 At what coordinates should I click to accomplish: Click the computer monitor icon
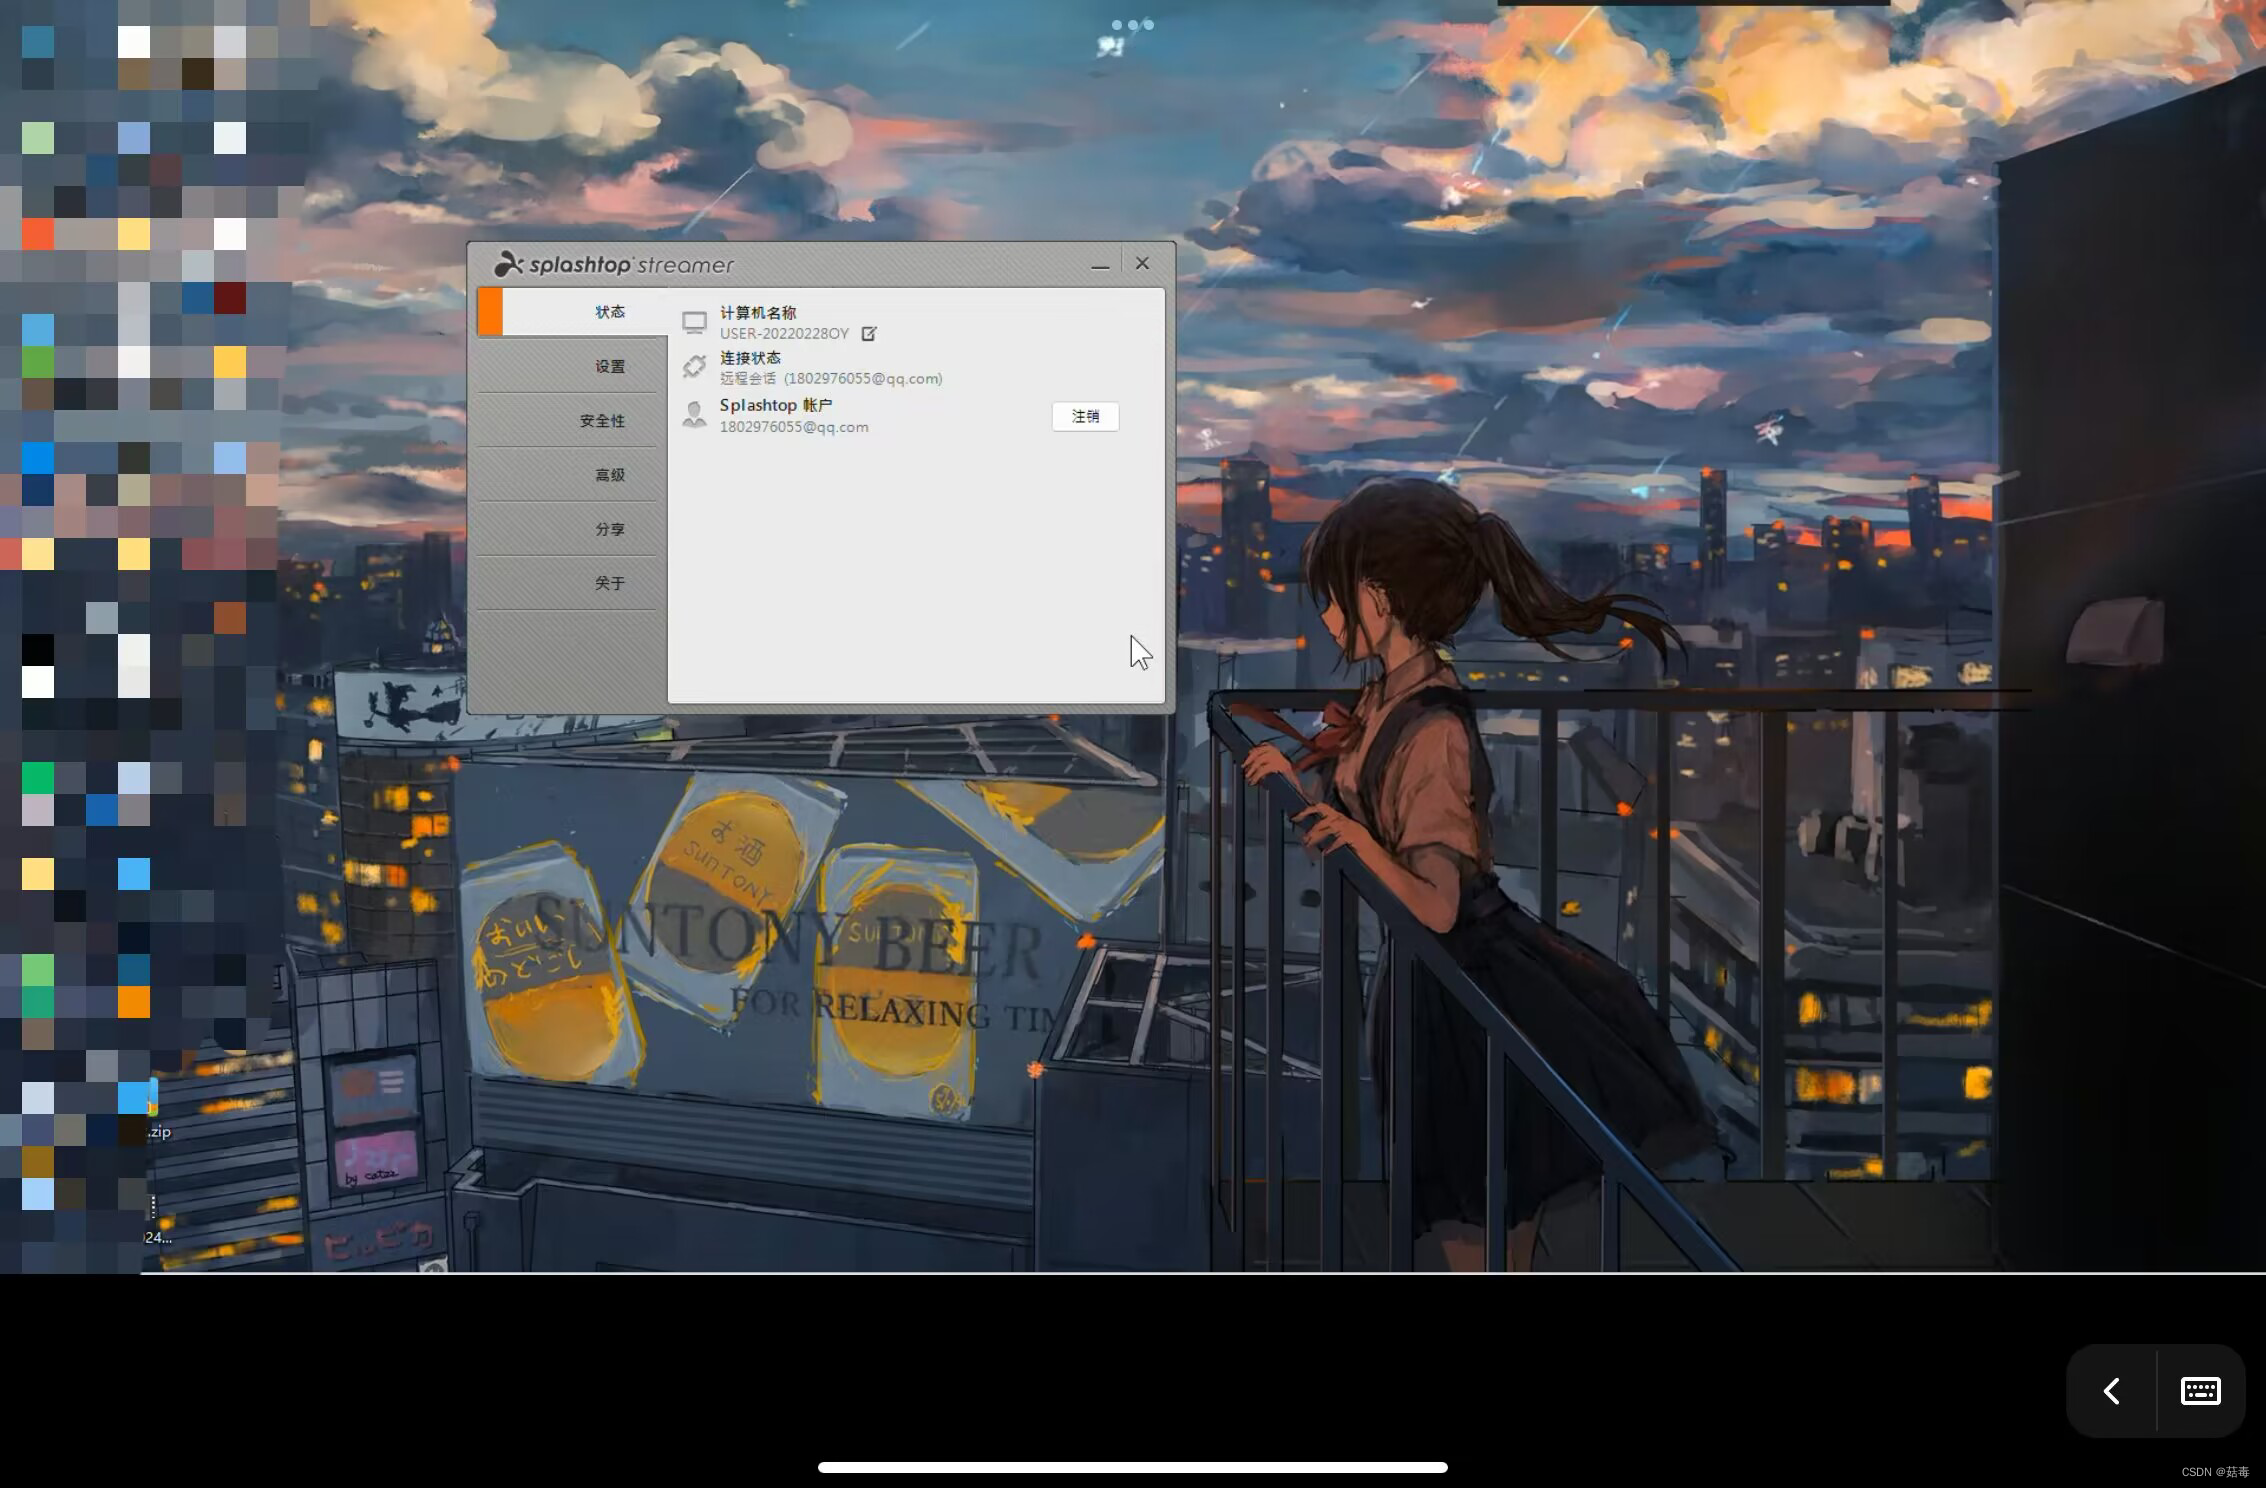tap(694, 322)
